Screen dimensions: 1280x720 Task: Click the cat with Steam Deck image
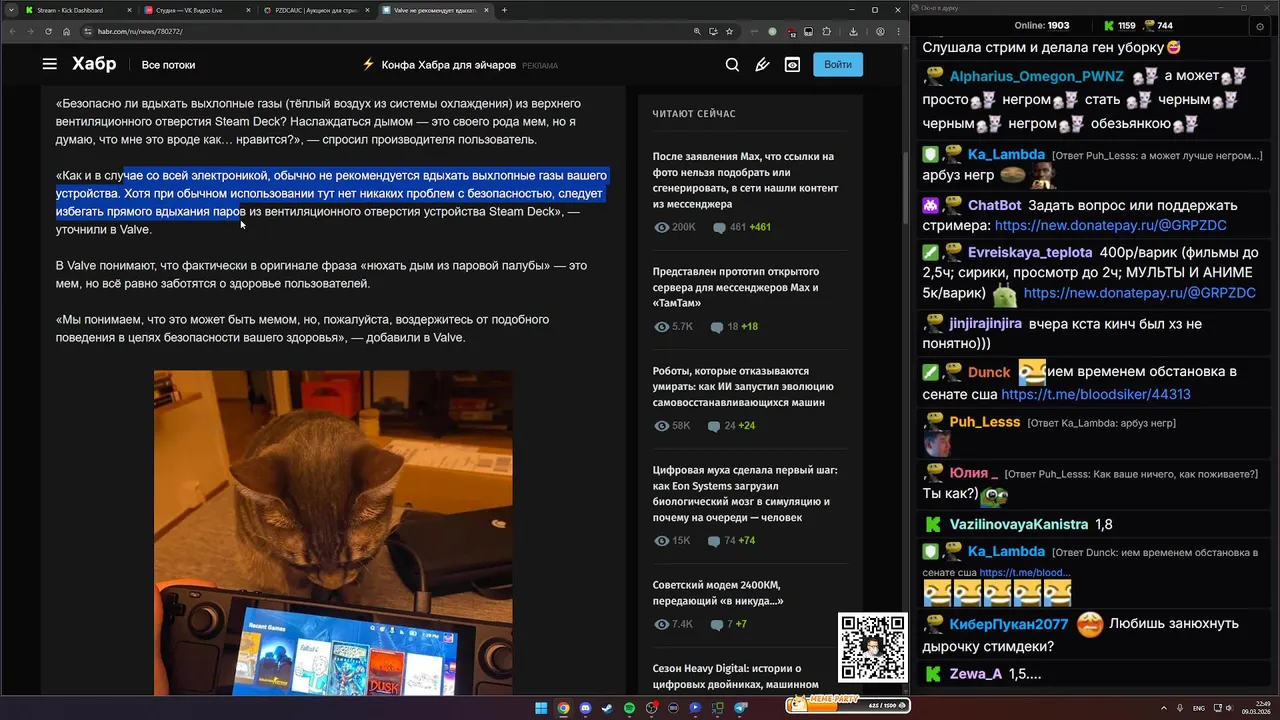click(x=333, y=533)
